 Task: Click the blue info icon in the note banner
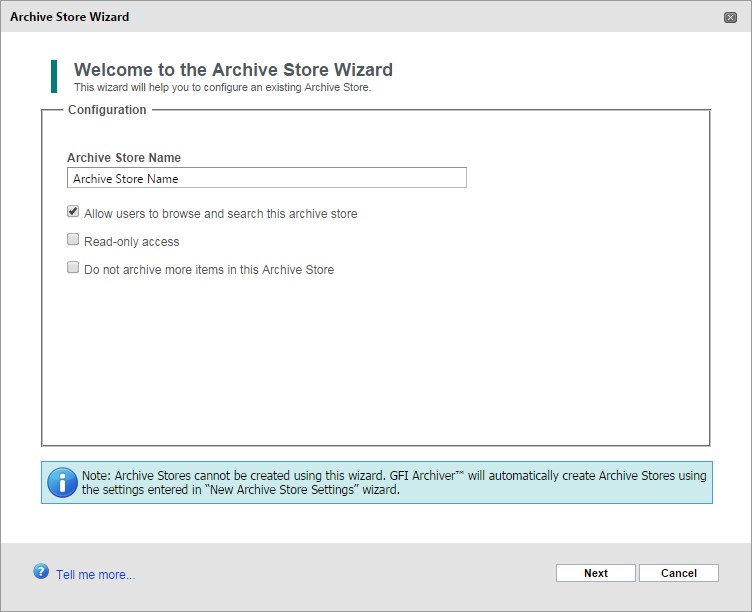(x=62, y=483)
